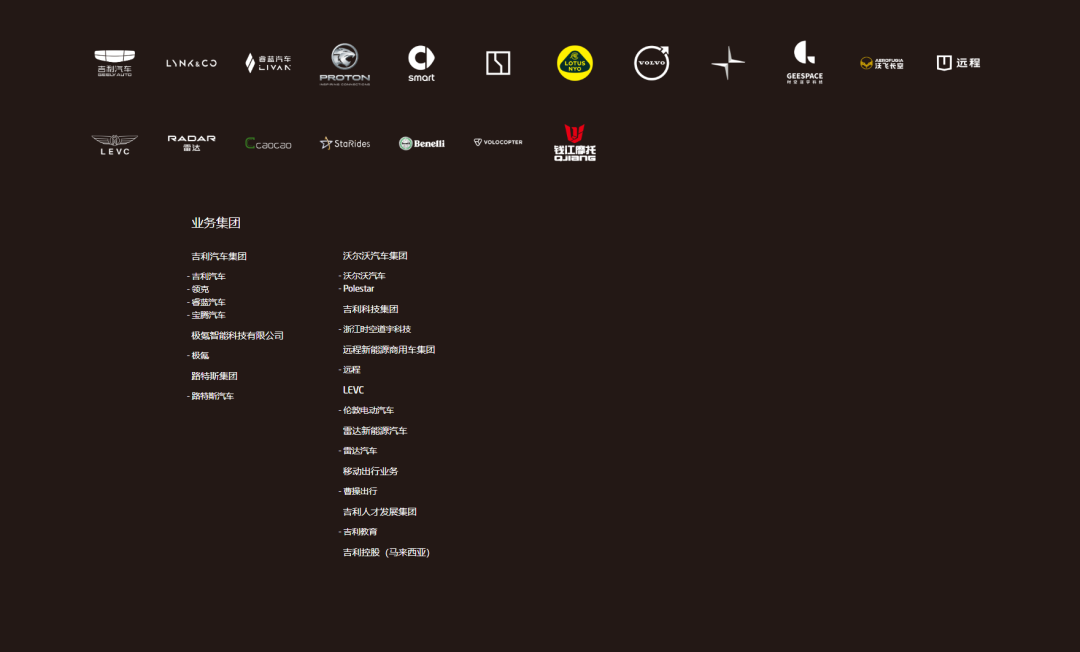Open the 伦敦电动汽车 link
Image resolution: width=1080 pixels, height=652 pixels.
pyautogui.click(x=368, y=410)
